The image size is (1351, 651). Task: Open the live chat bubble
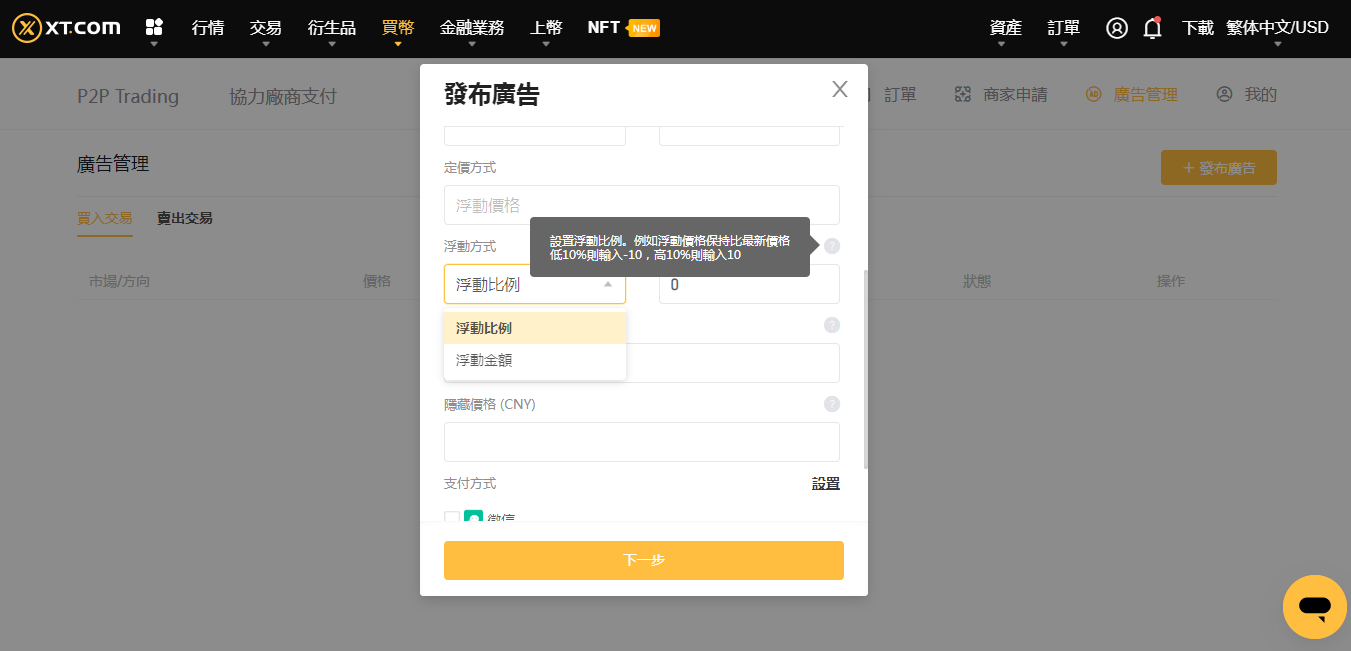(1315, 607)
